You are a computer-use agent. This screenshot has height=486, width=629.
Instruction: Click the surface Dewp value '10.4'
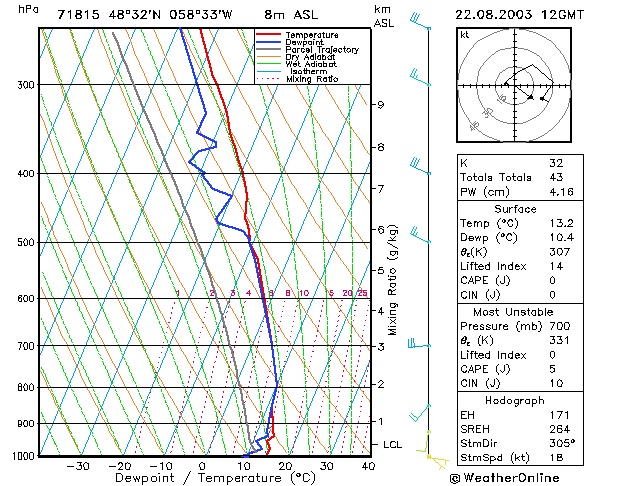pyautogui.click(x=562, y=237)
